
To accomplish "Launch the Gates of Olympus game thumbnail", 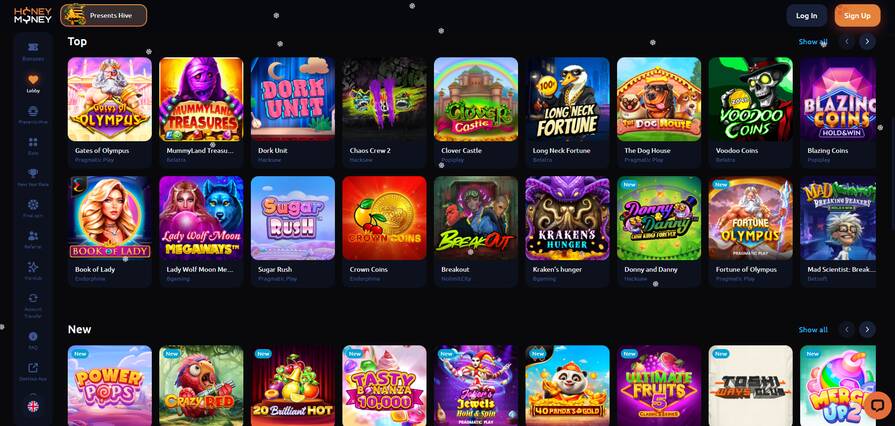I will point(110,99).
